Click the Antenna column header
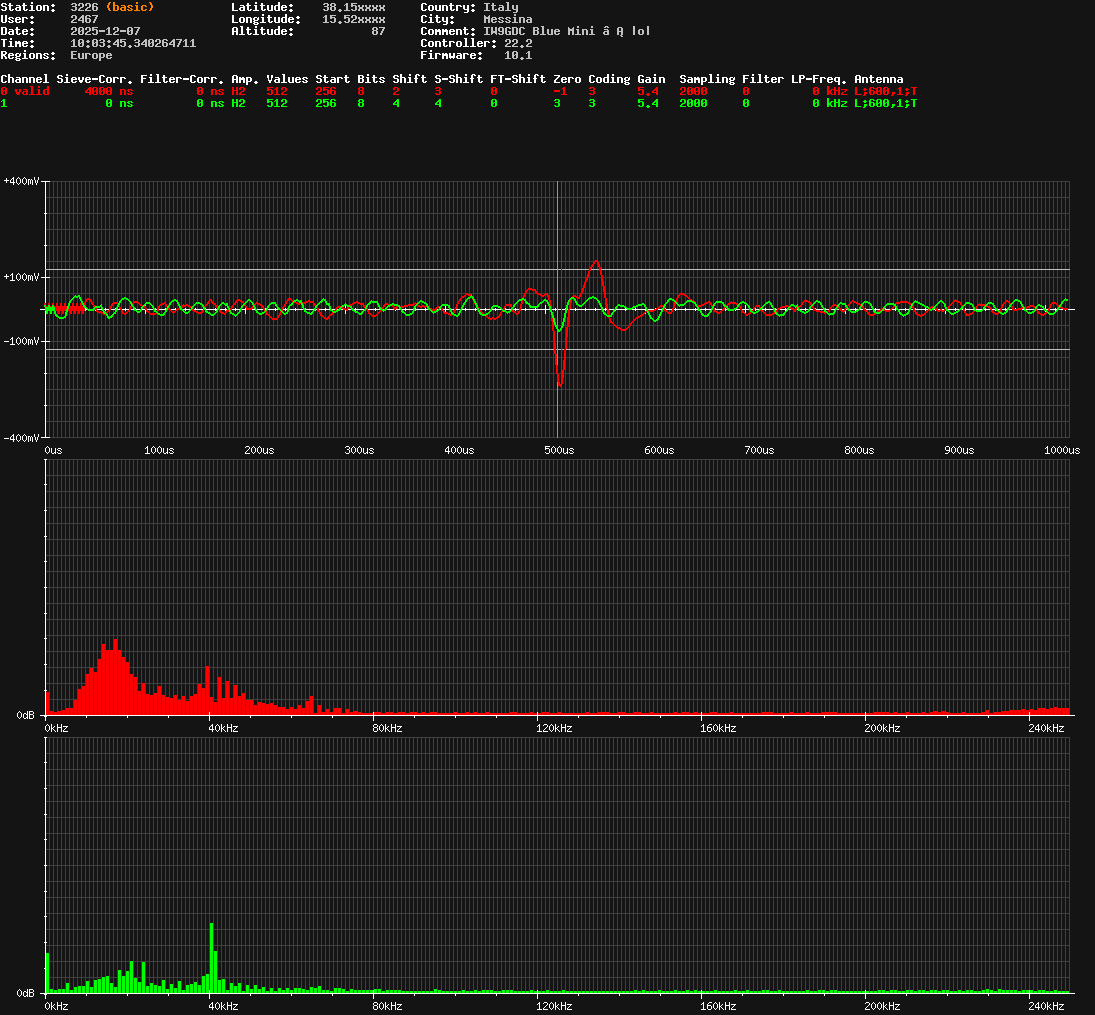Viewport: 1095px width, 1015px height. coord(878,79)
